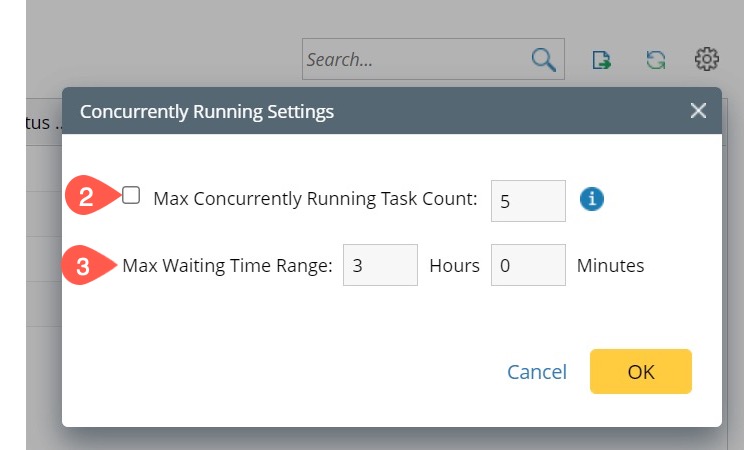This screenshot has width=744, height=450.
Task: Click the task count field showing 5
Action: tap(528, 201)
